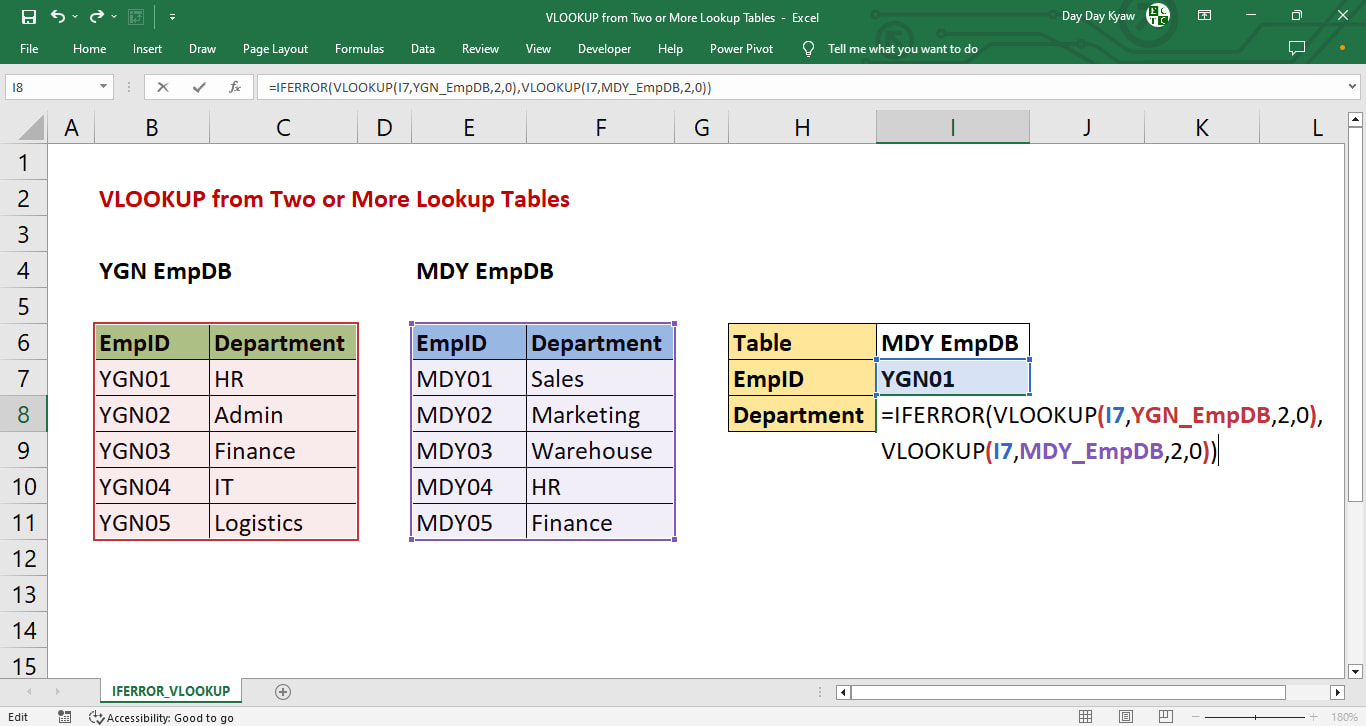Open the Data ribbon tab
1366x726 pixels.
point(423,48)
